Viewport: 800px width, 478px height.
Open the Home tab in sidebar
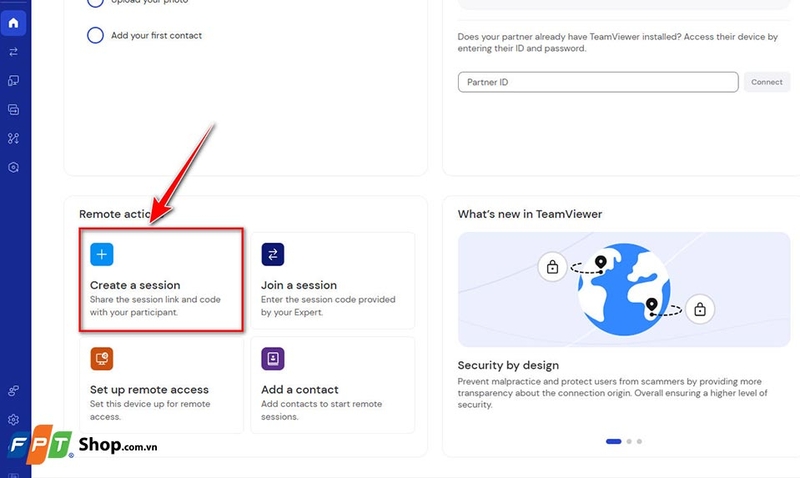tap(14, 22)
